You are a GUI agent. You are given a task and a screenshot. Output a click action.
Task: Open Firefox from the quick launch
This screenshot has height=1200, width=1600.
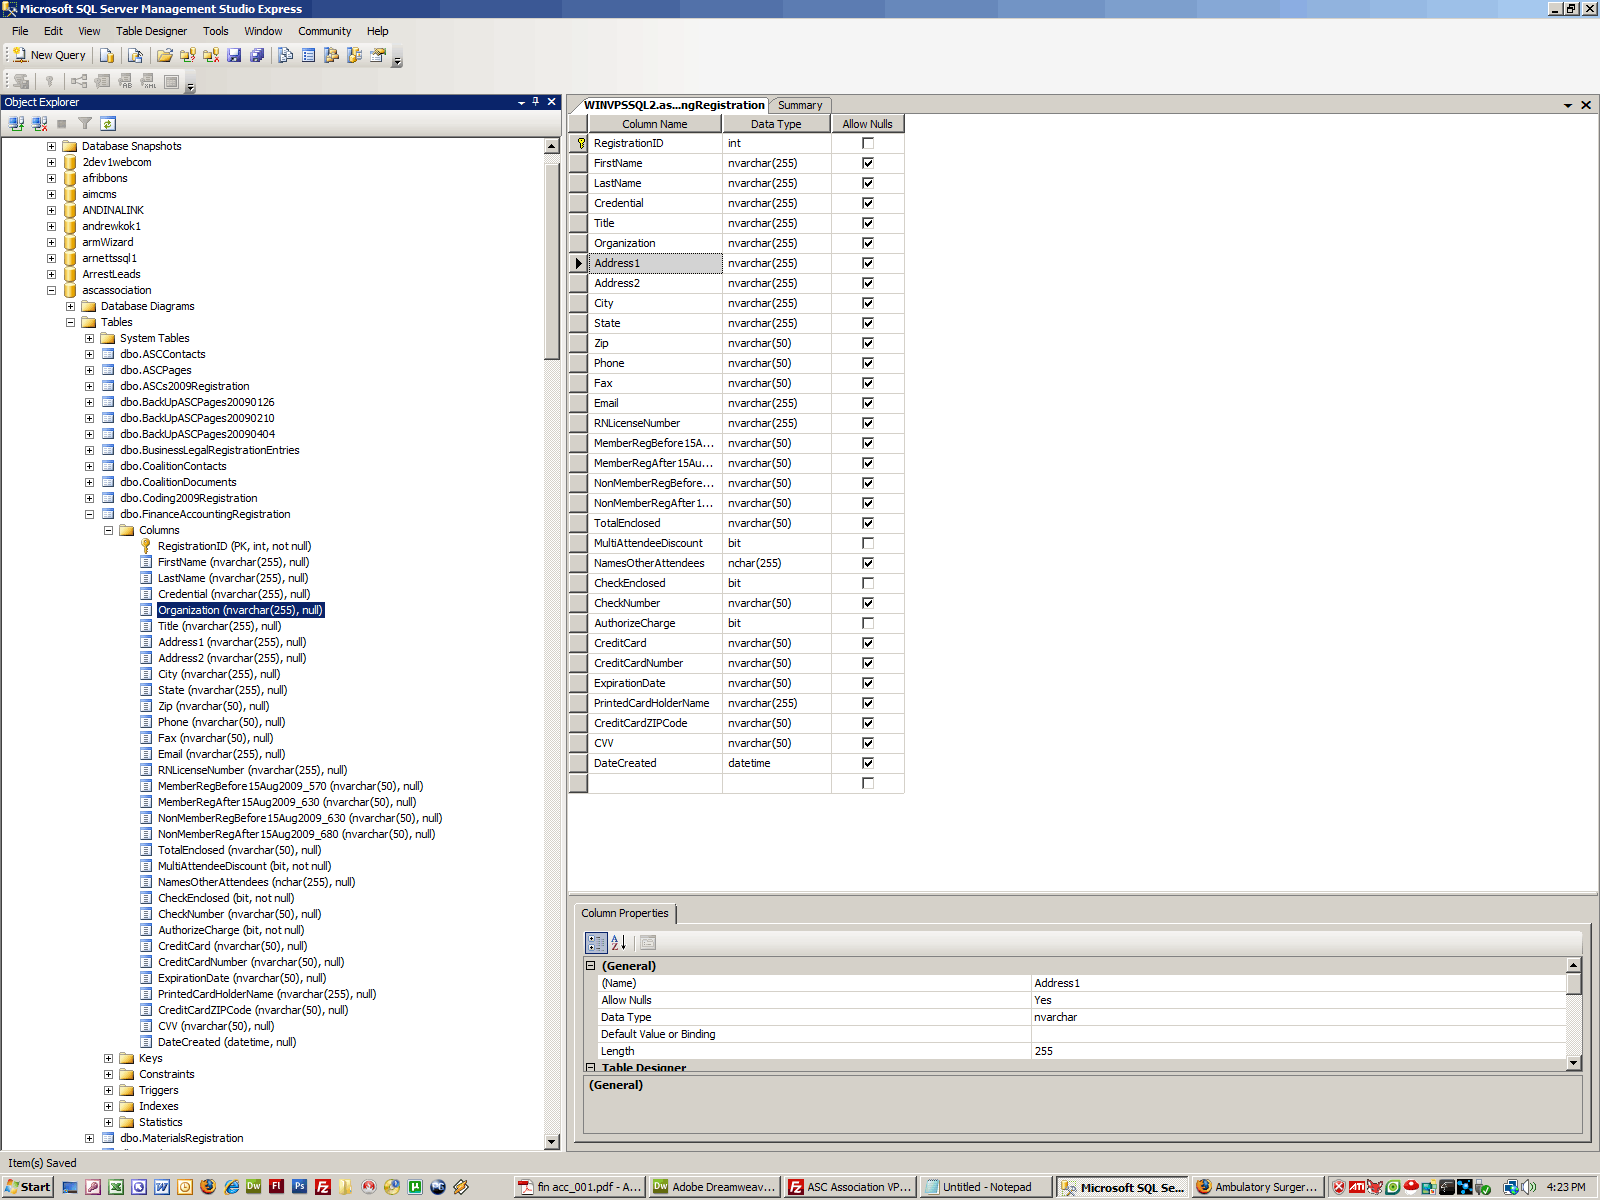click(208, 1187)
